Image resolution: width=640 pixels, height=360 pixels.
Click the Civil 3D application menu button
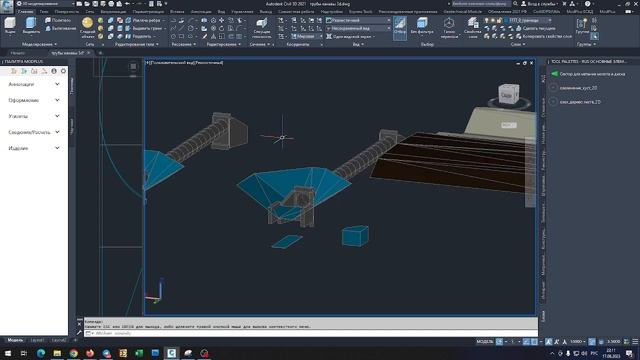coord(7,6)
